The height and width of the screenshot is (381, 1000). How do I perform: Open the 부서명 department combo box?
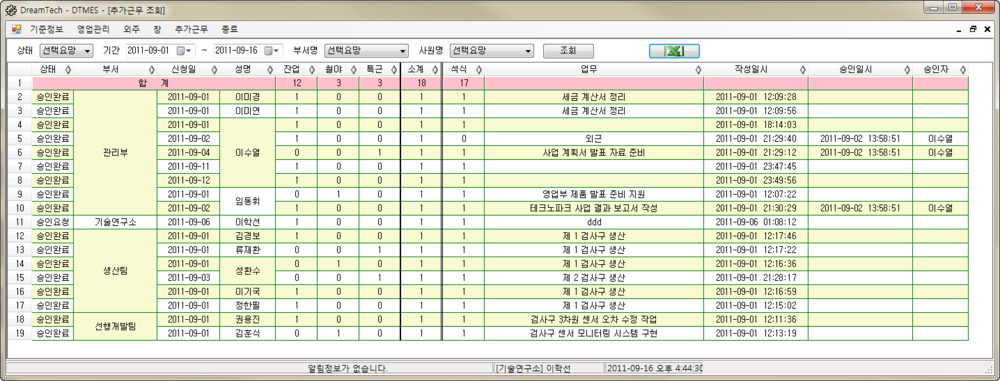[366, 51]
